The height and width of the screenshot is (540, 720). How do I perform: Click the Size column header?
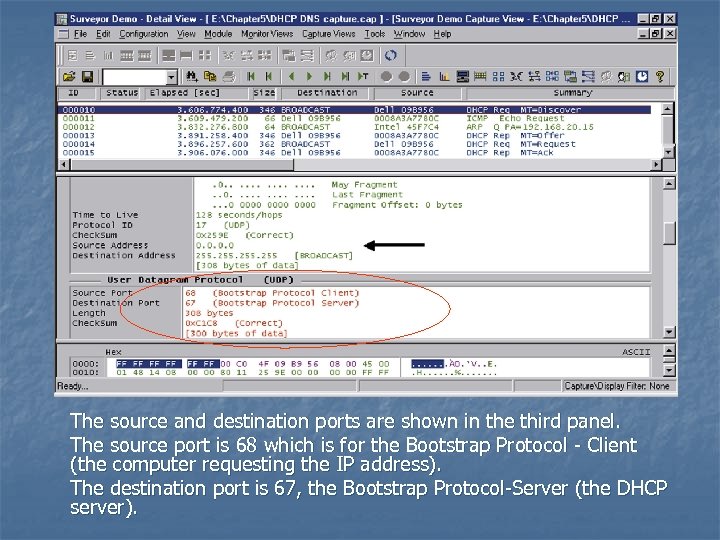click(264, 93)
